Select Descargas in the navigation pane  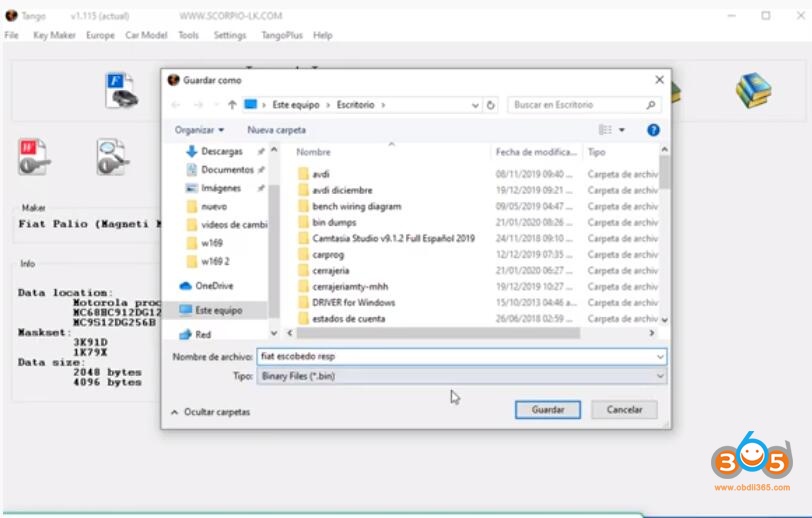(221, 151)
